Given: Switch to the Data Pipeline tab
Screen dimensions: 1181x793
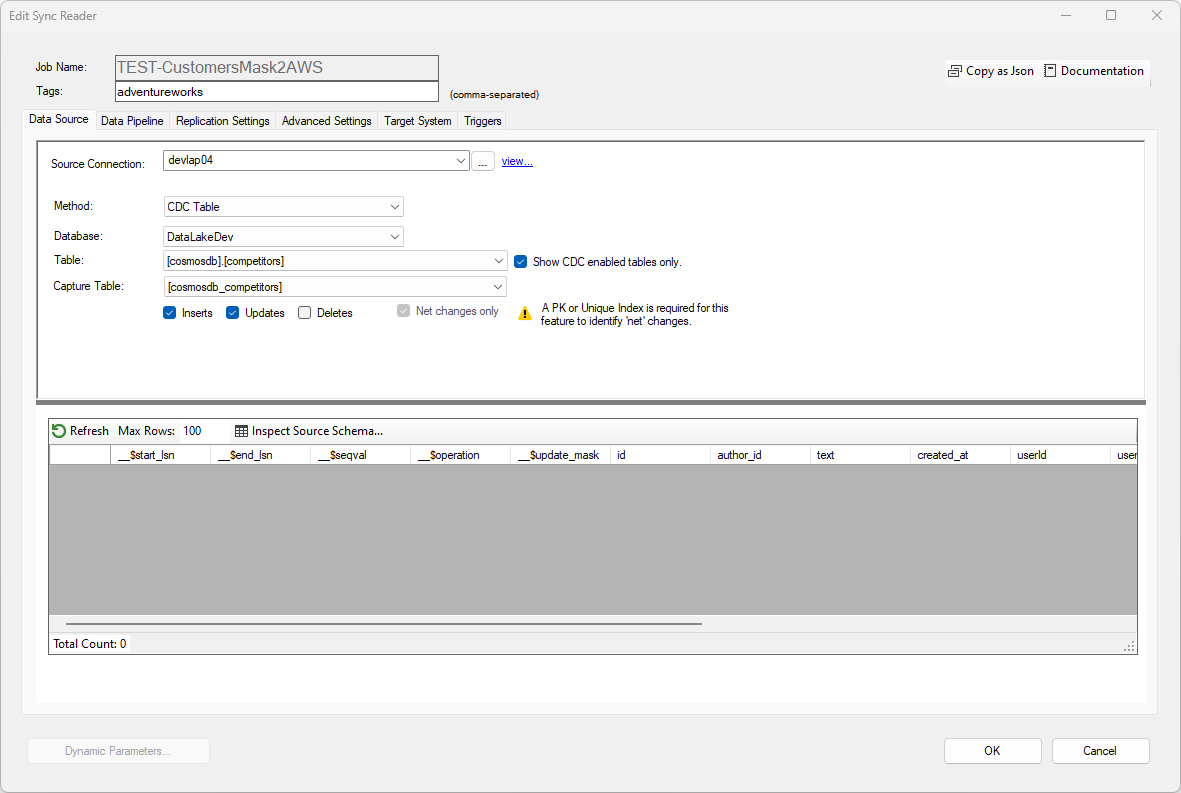Looking at the screenshot, I should (x=133, y=120).
